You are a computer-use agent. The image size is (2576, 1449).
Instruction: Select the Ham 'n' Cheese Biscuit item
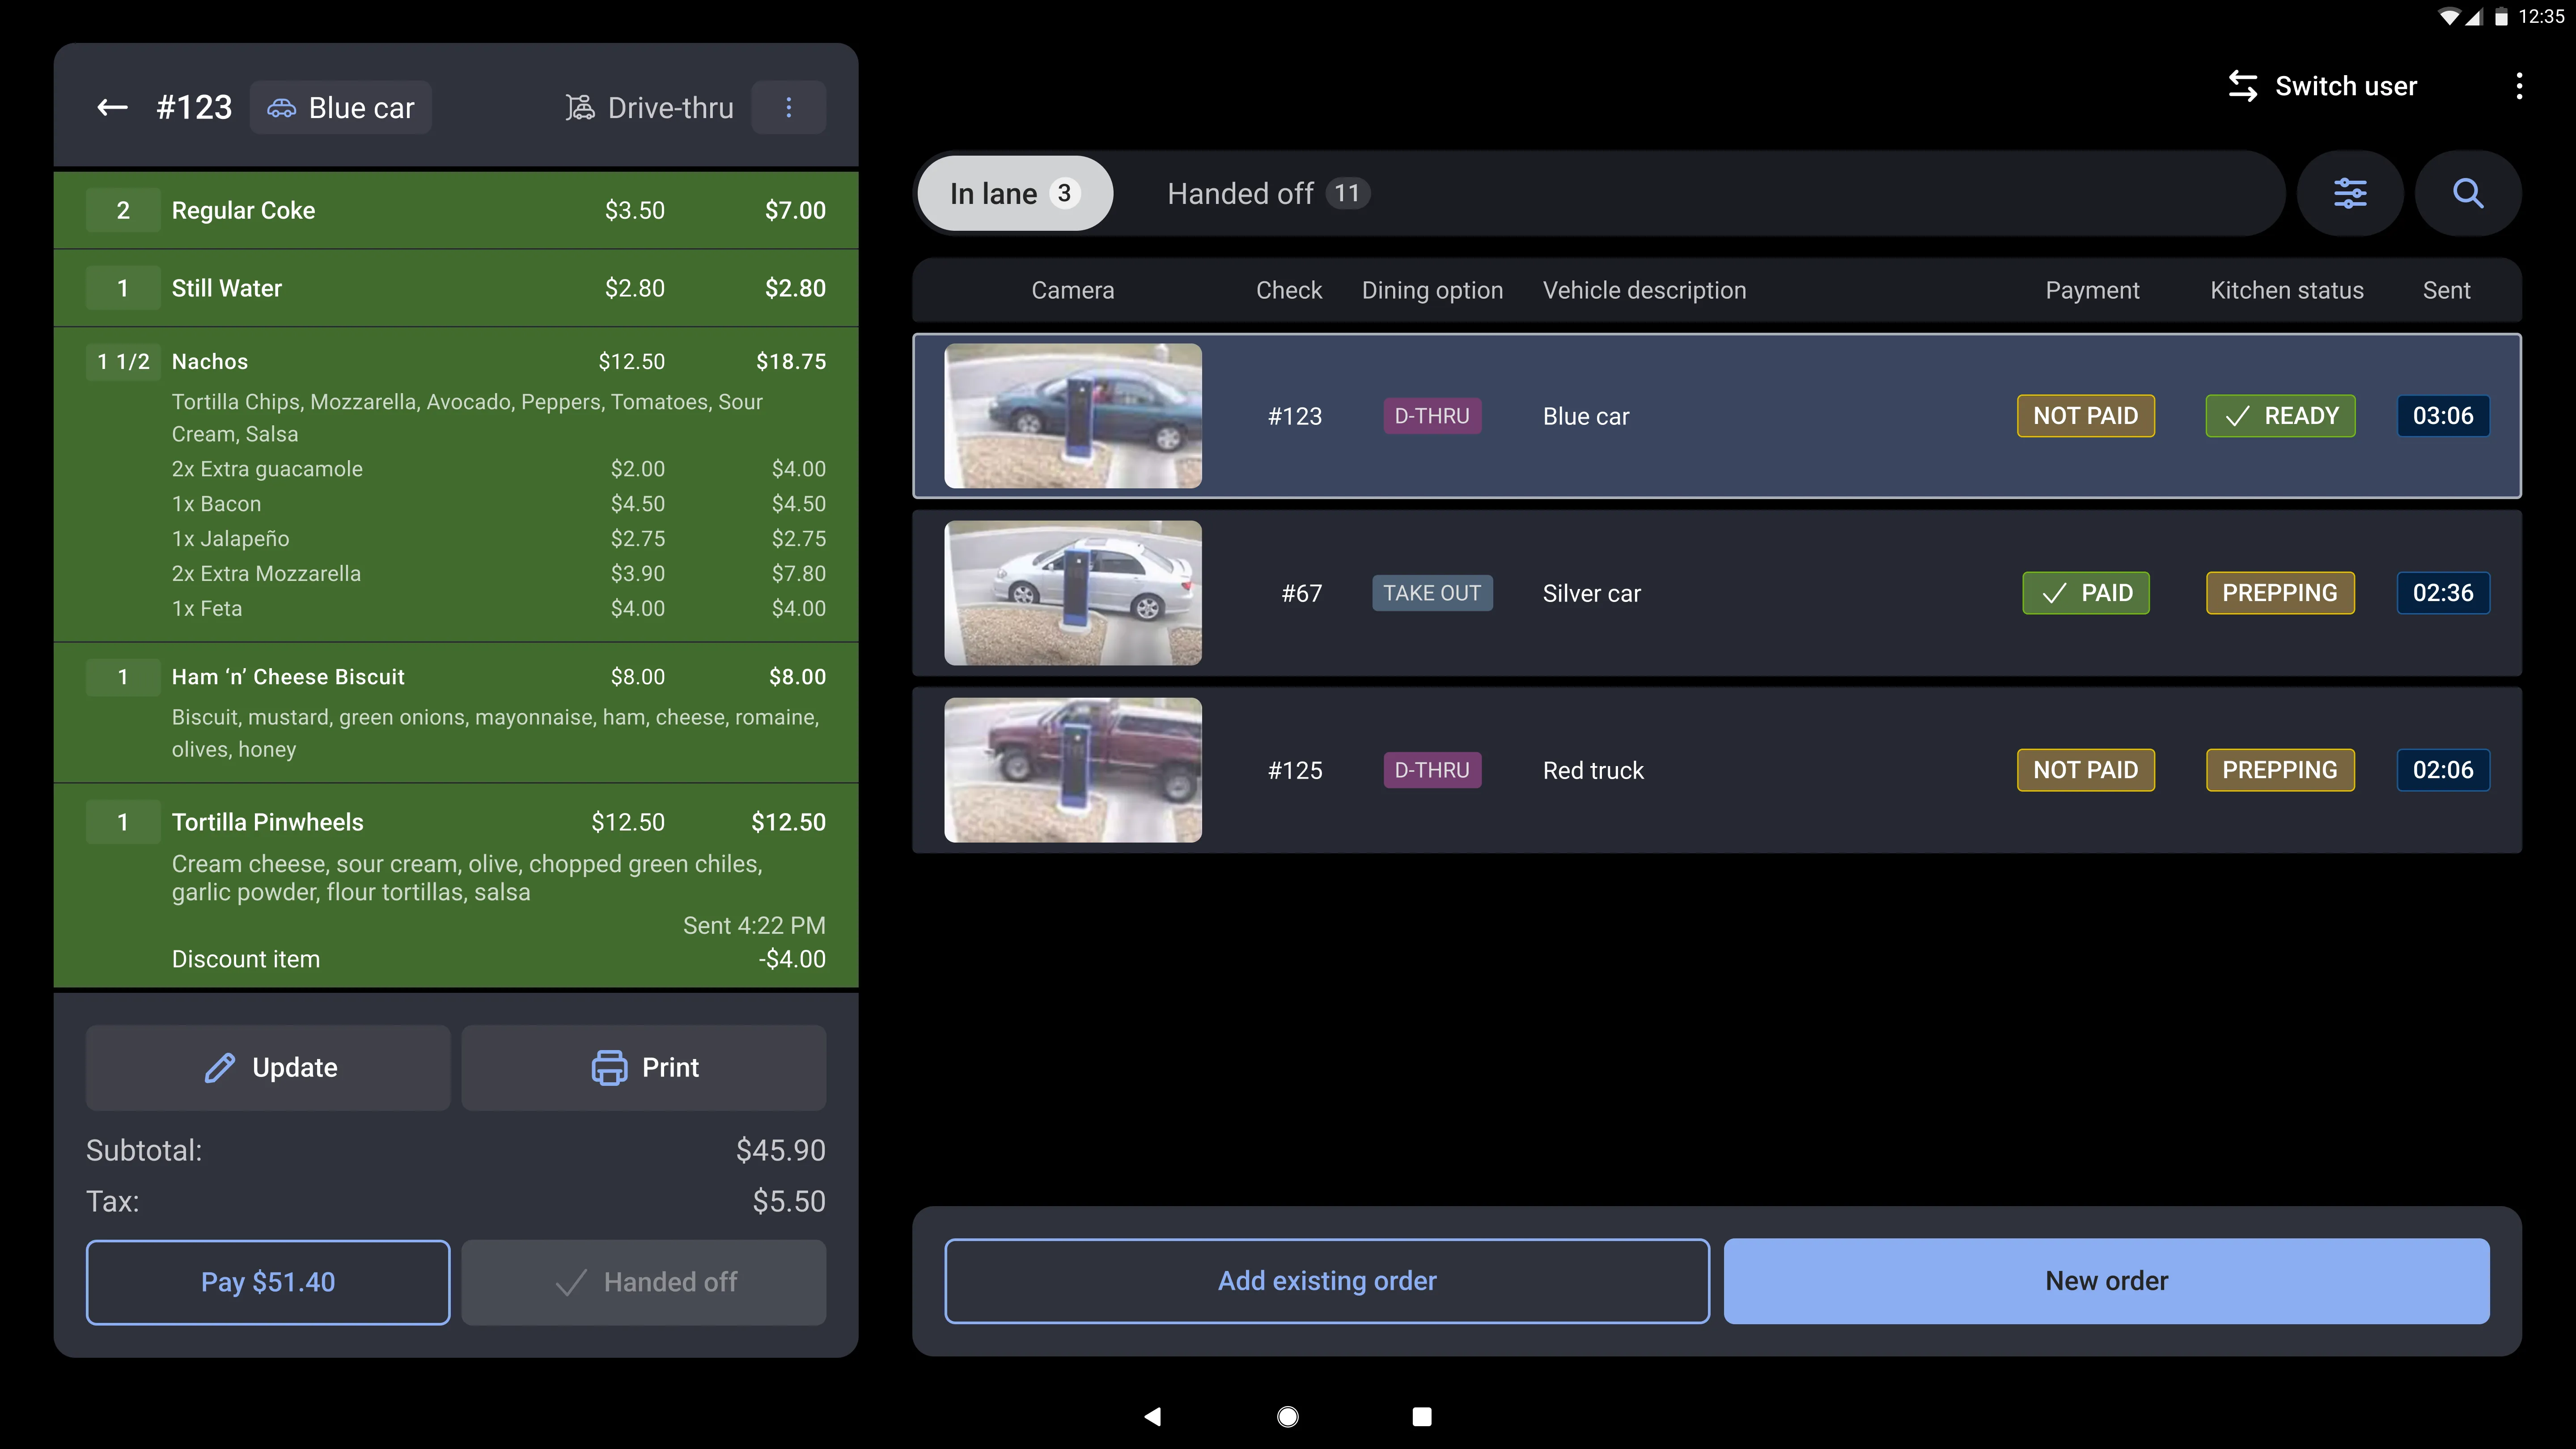[x=456, y=712]
